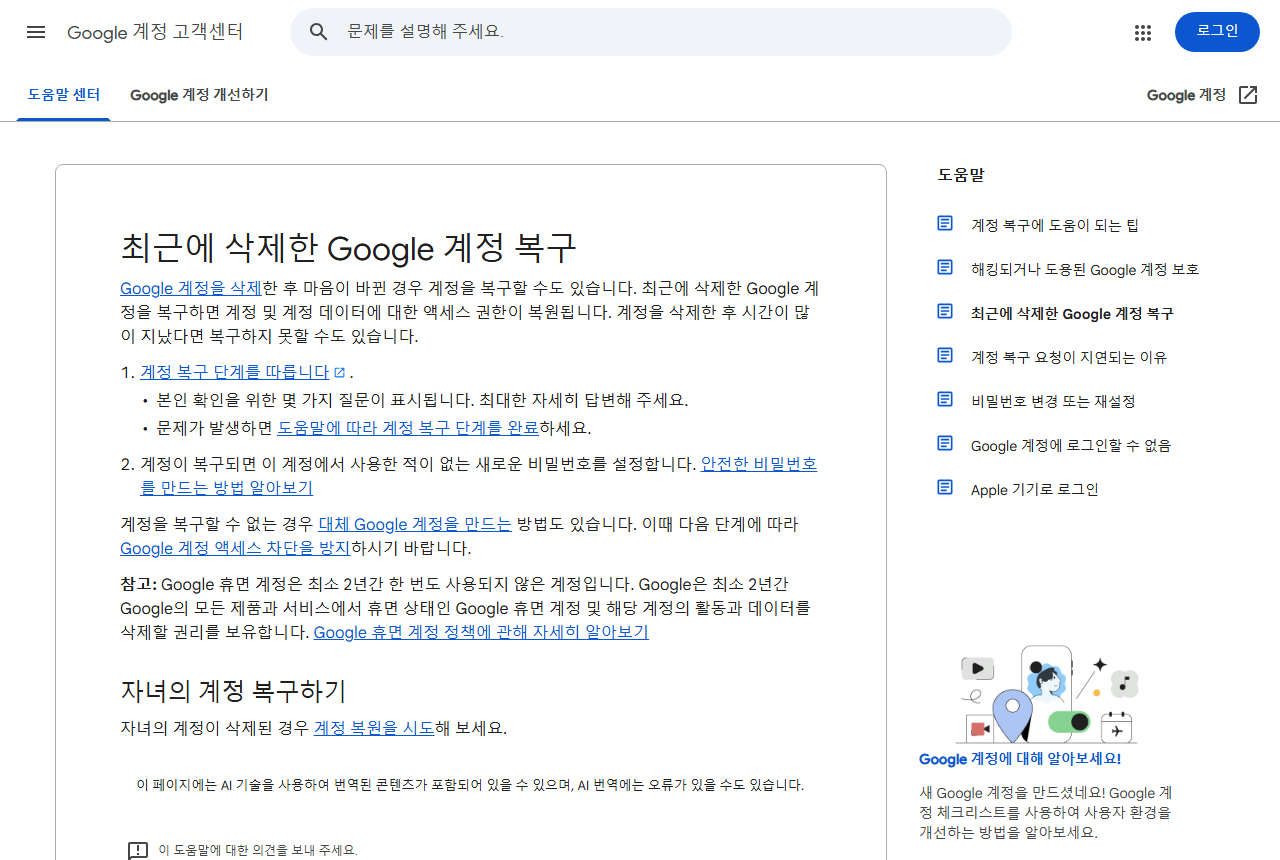This screenshot has height=860, width=1280.
Task: Open 도움말에 따라 계정 복구 단계를 완료 link
Action: tap(408, 428)
